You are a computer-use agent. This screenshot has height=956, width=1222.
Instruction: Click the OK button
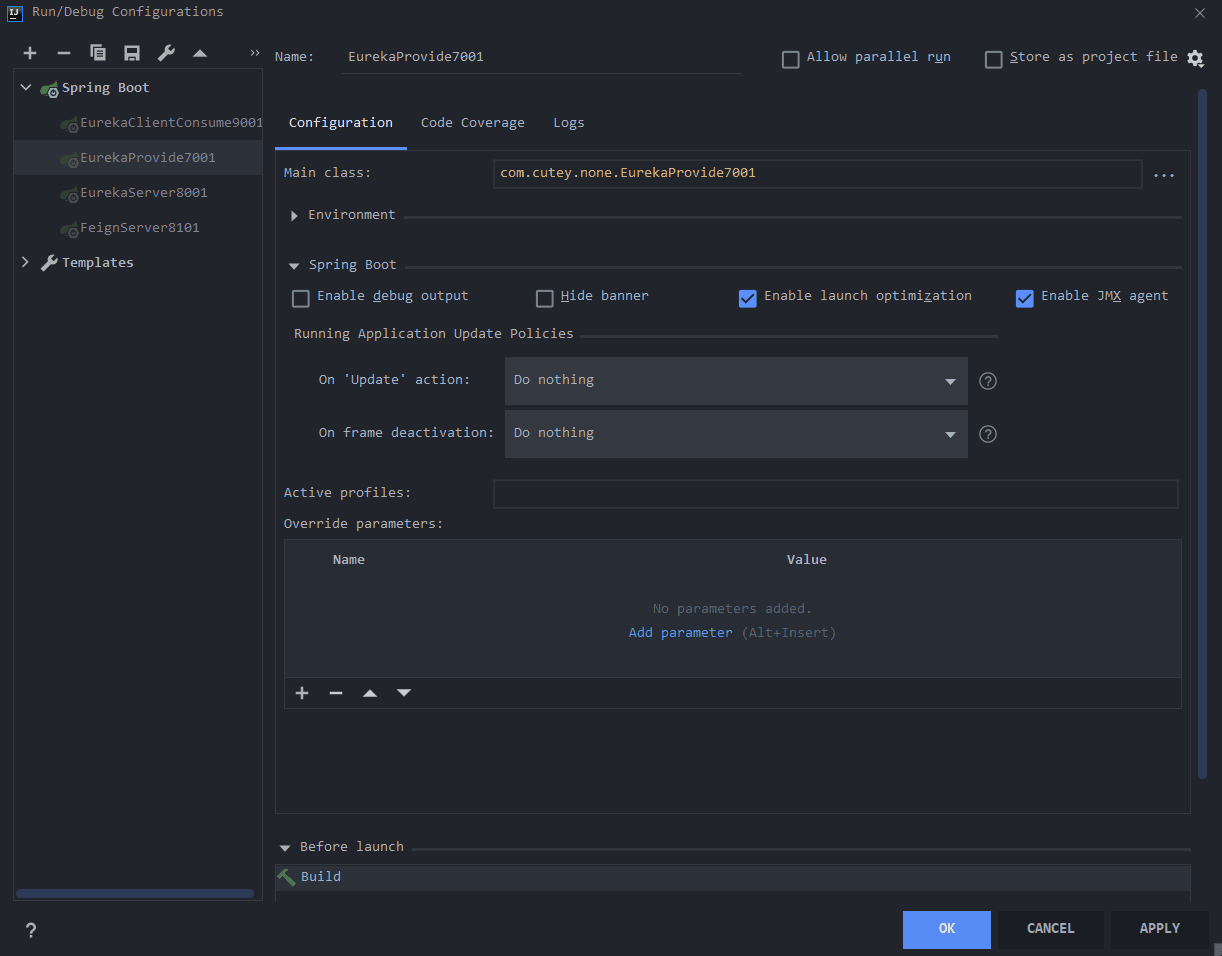tap(947, 929)
